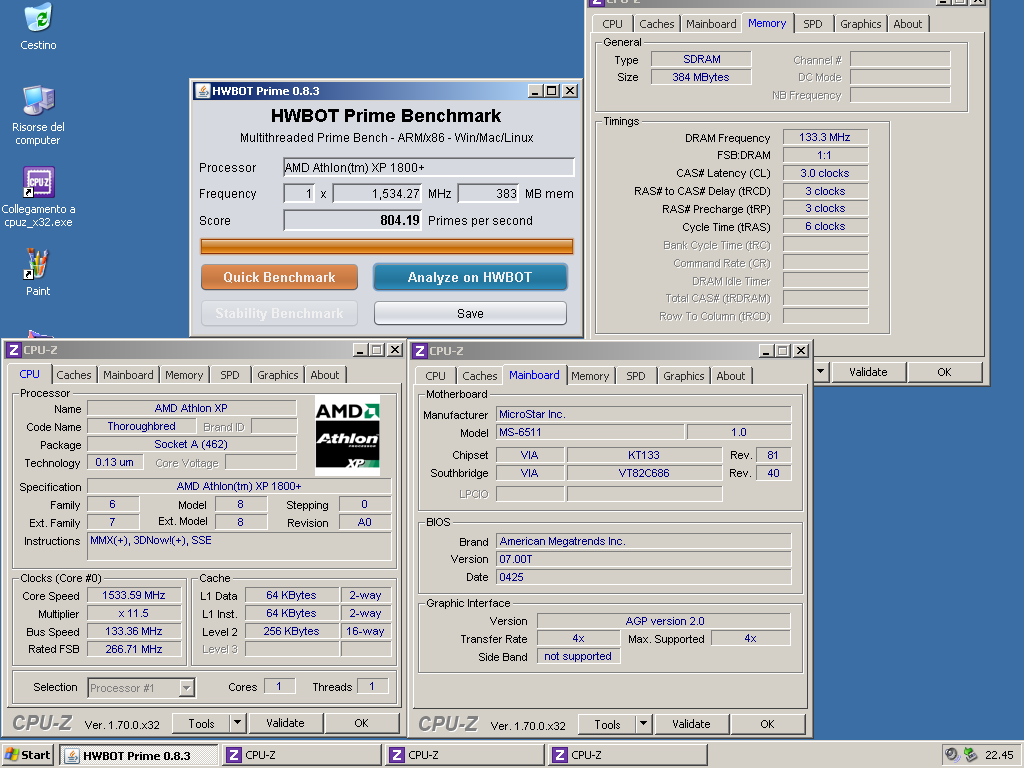Screen dimensions: 1024x768
Task: Open Graphics tab in Mainboard window
Action: coord(684,376)
